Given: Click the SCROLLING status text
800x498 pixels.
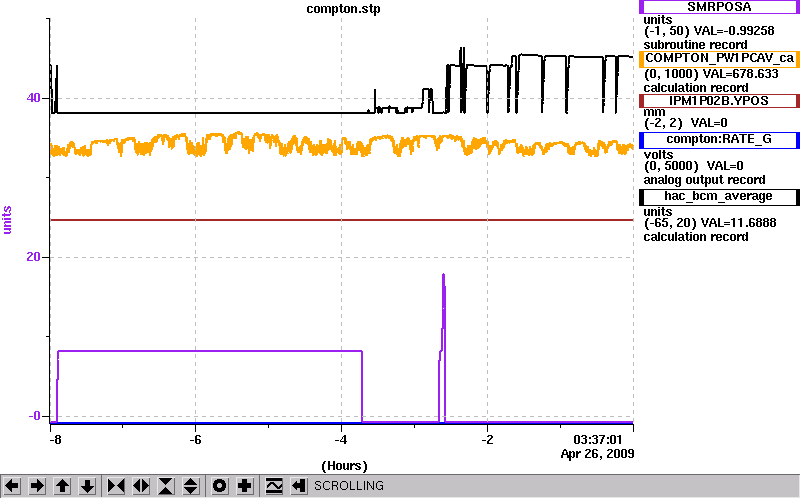Looking at the screenshot, I should [x=349, y=486].
